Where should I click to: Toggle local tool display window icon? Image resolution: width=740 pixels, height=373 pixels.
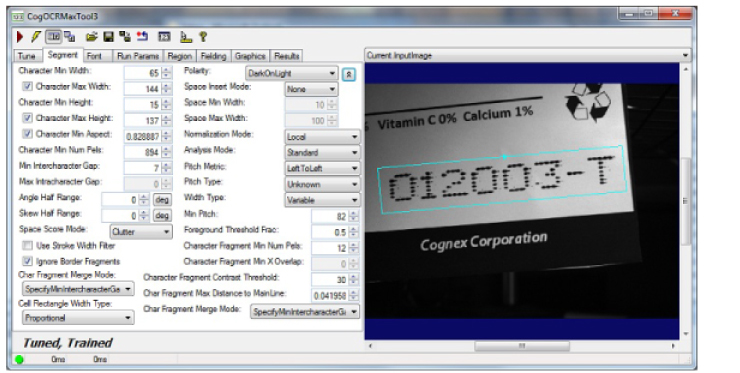[x=54, y=36]
